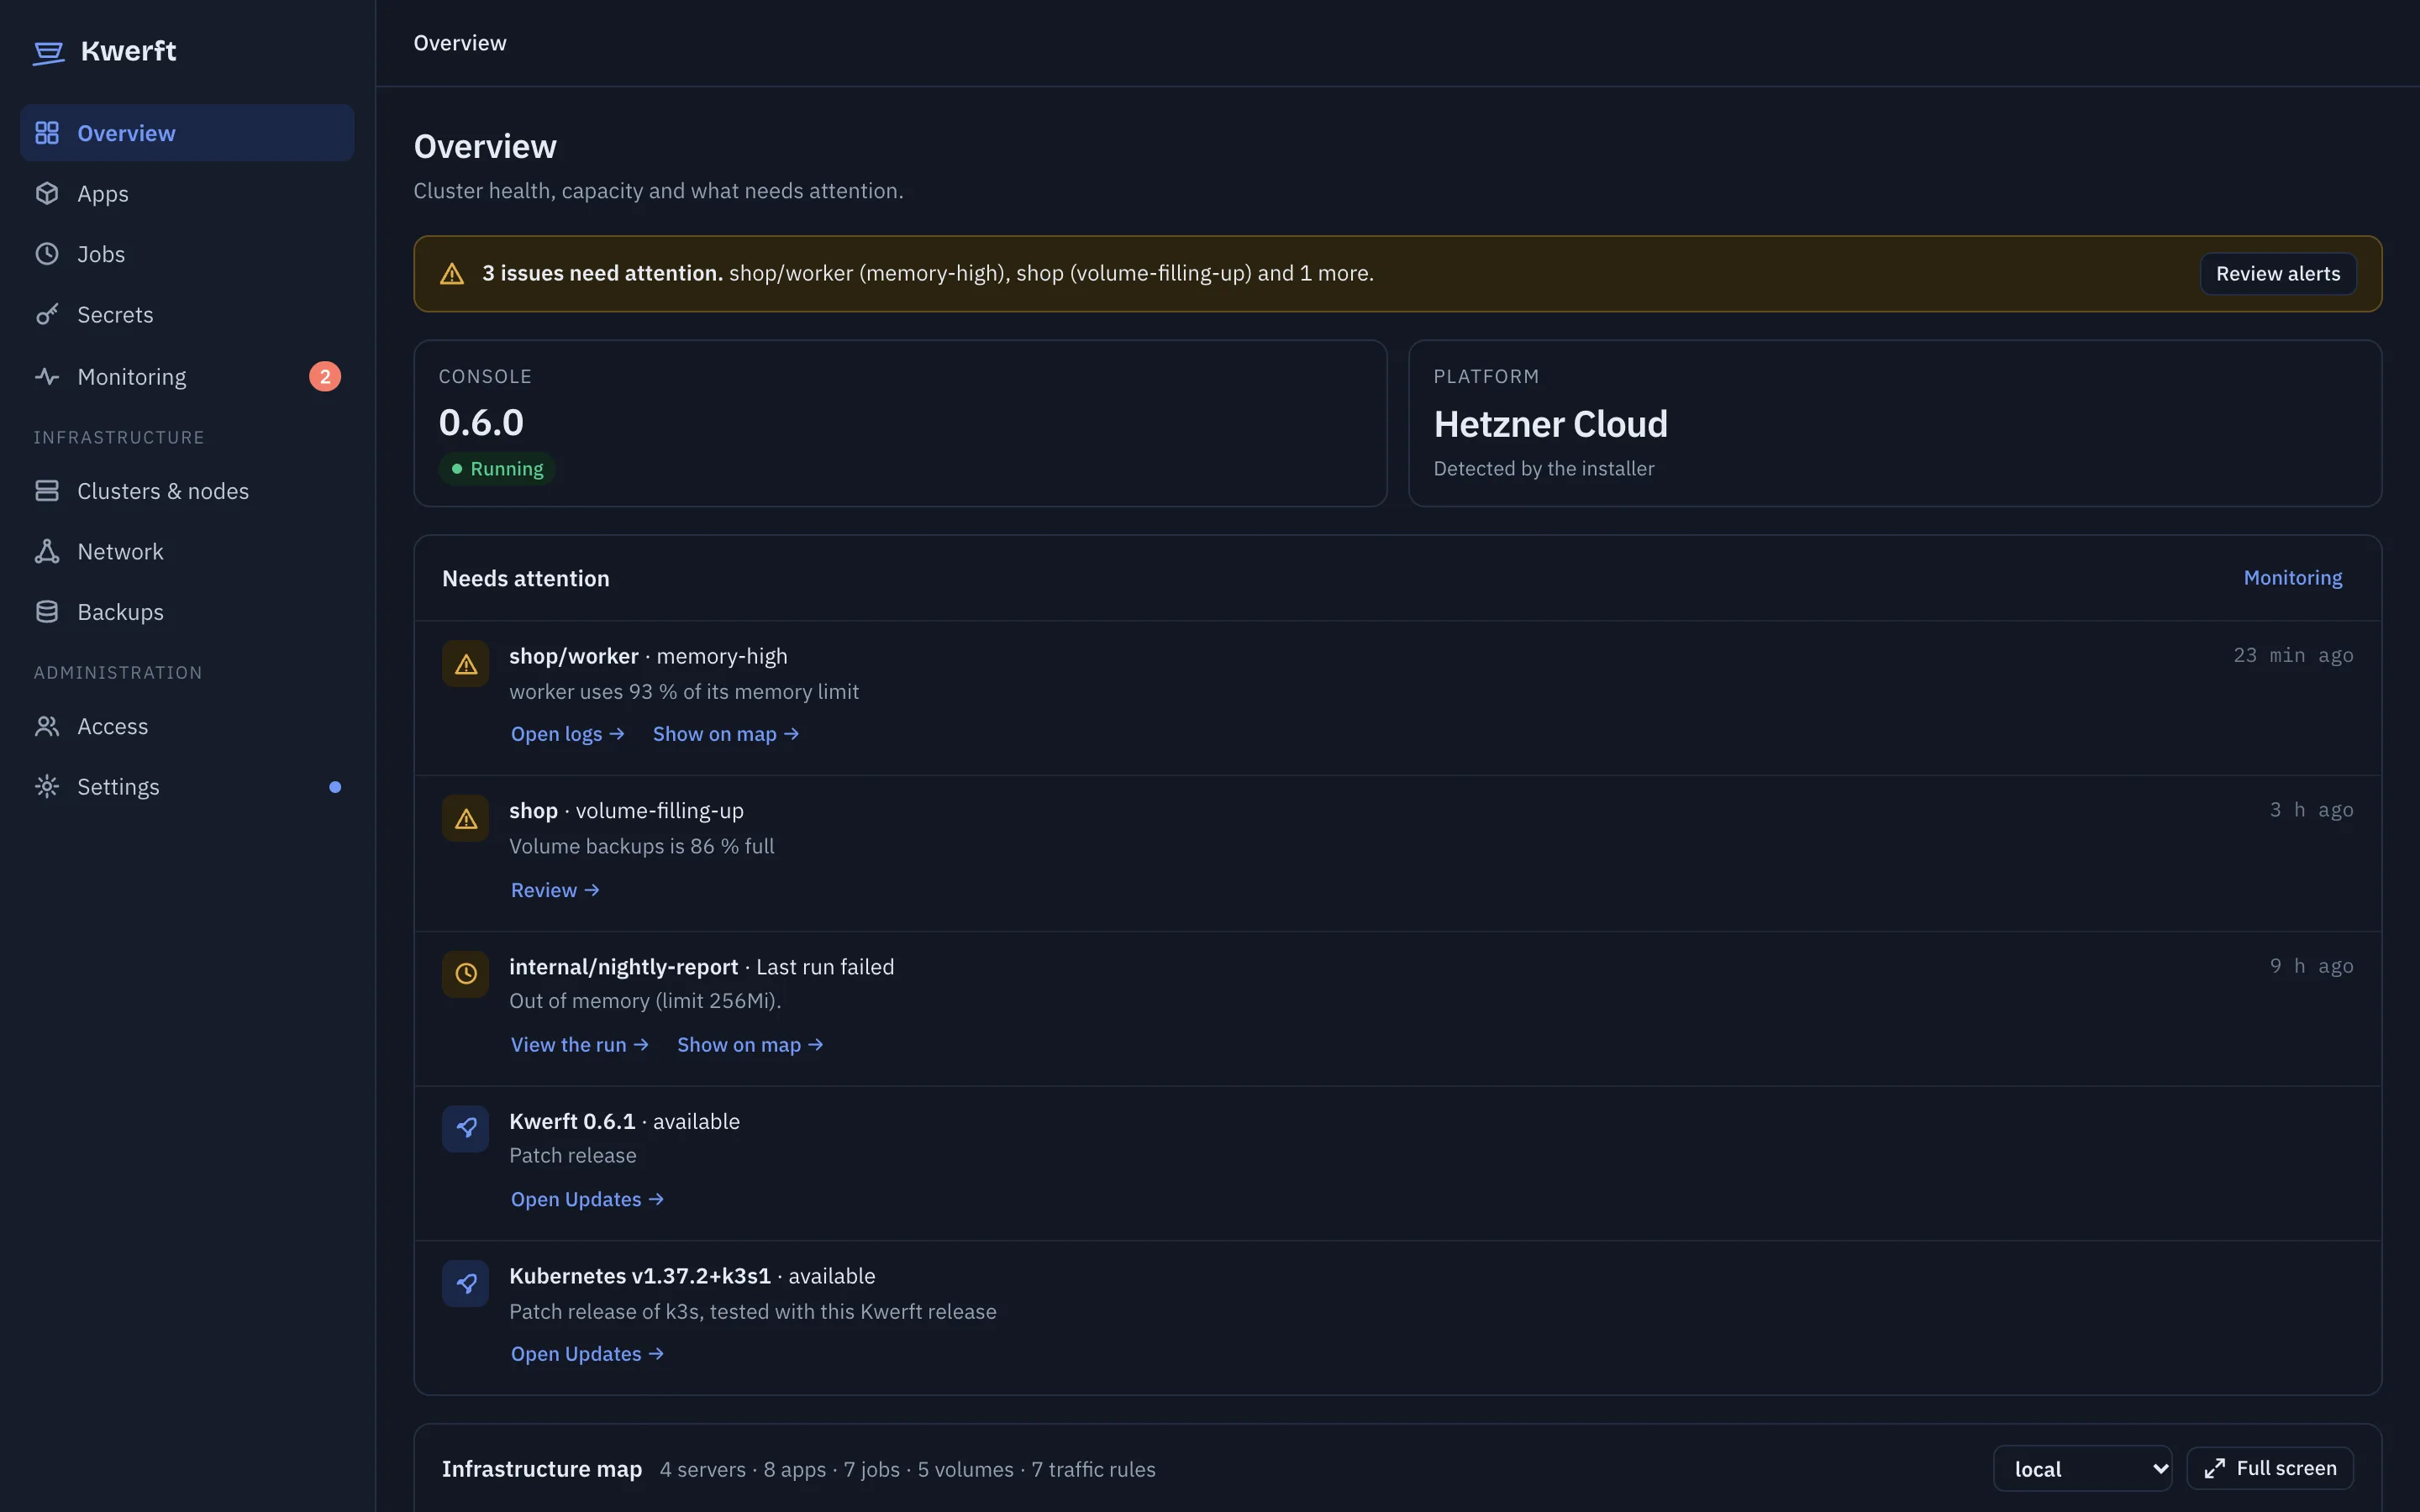This screenshot has width=2420, height=1512.
Task: Click the Network topology icon
Action: [47, 551]
